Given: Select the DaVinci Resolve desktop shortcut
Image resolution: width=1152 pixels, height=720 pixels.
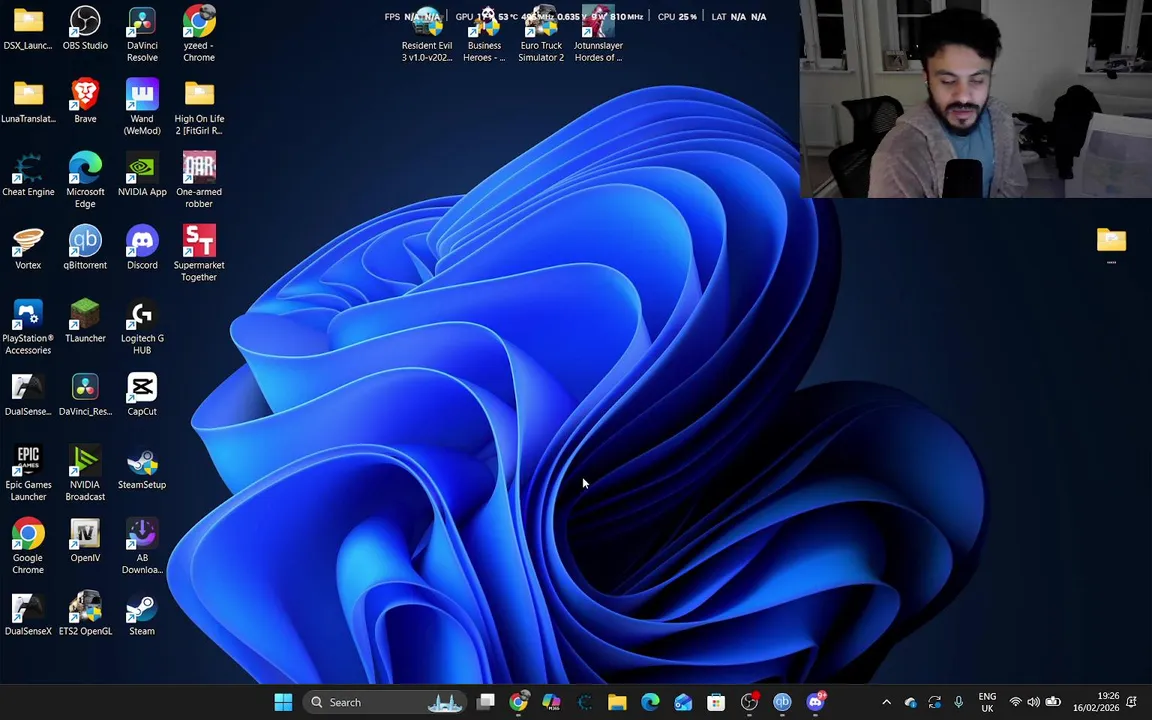Looking at the screenshot, I should (x=142, y=34).
